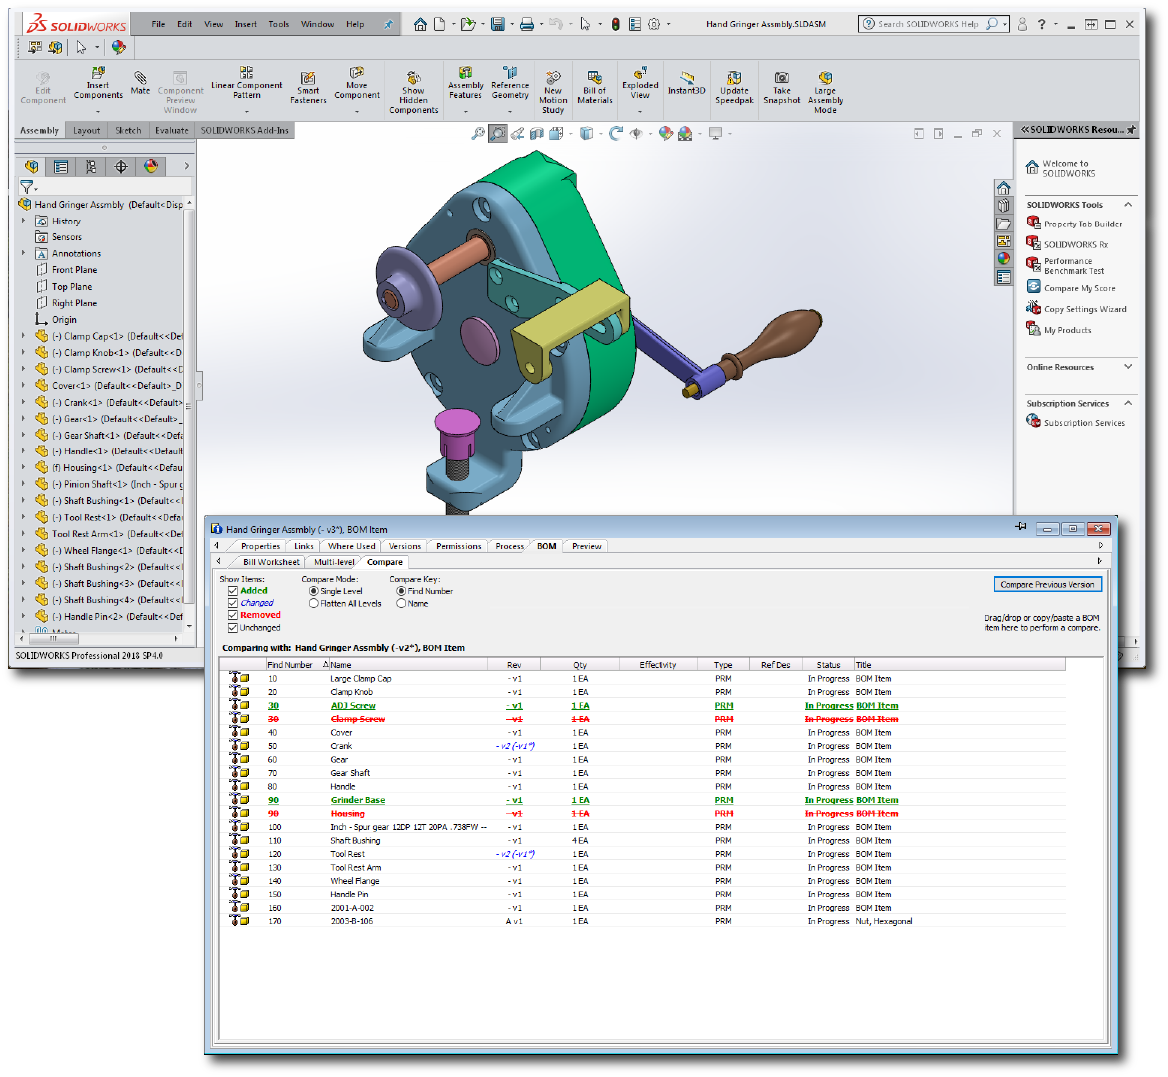1168x1077 pixels.
Task: Click the Print icon in top toolbar
Action: [527, 25]
